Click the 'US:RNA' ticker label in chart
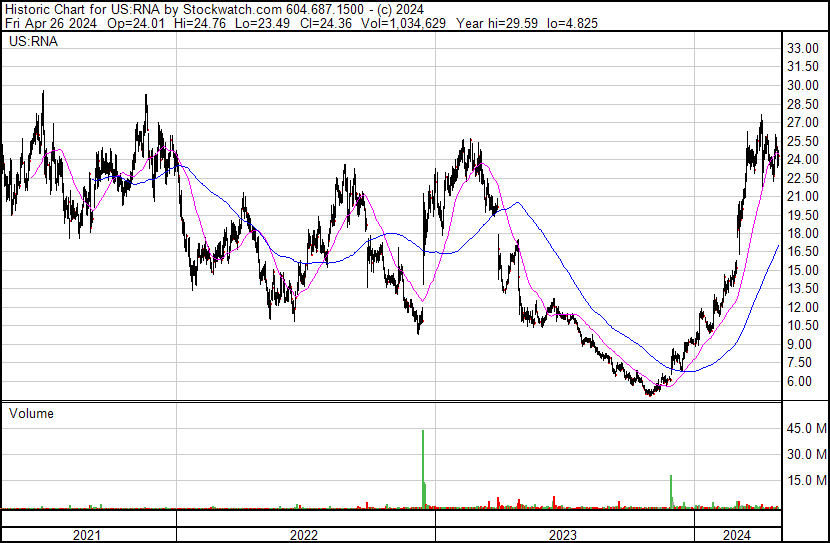This screenshot has width=830, height=543. pyautogui.click(x=33, y=41)
